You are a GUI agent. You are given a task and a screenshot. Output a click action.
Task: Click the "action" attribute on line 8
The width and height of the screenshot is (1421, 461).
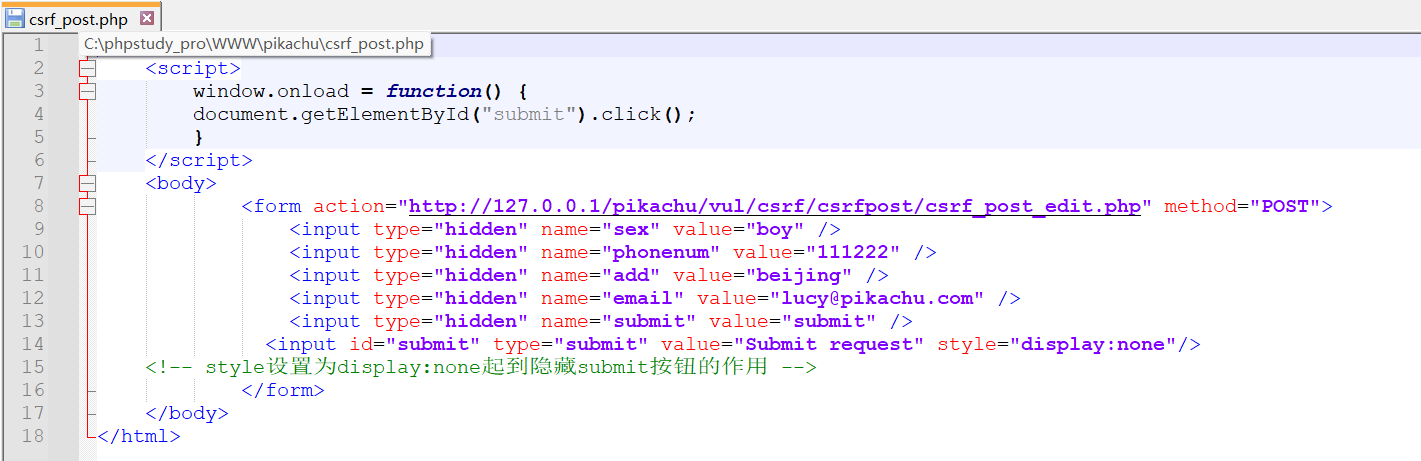click(x=349, y=206)
